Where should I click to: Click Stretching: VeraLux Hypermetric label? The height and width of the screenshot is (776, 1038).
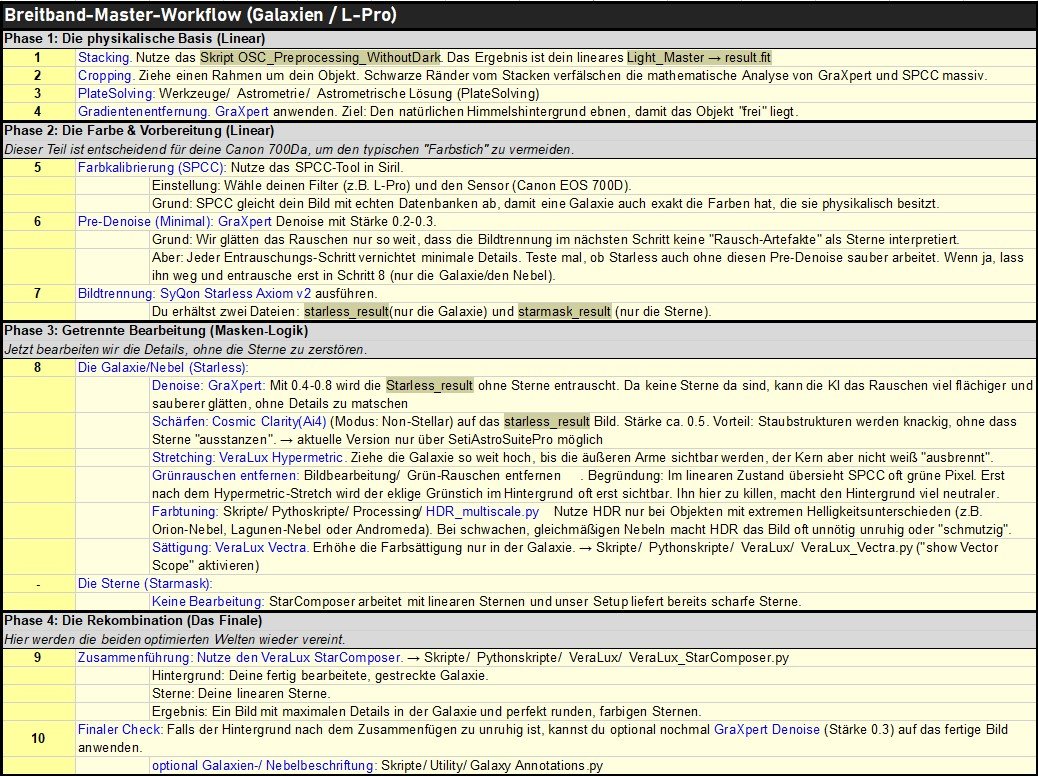point(248,458)
